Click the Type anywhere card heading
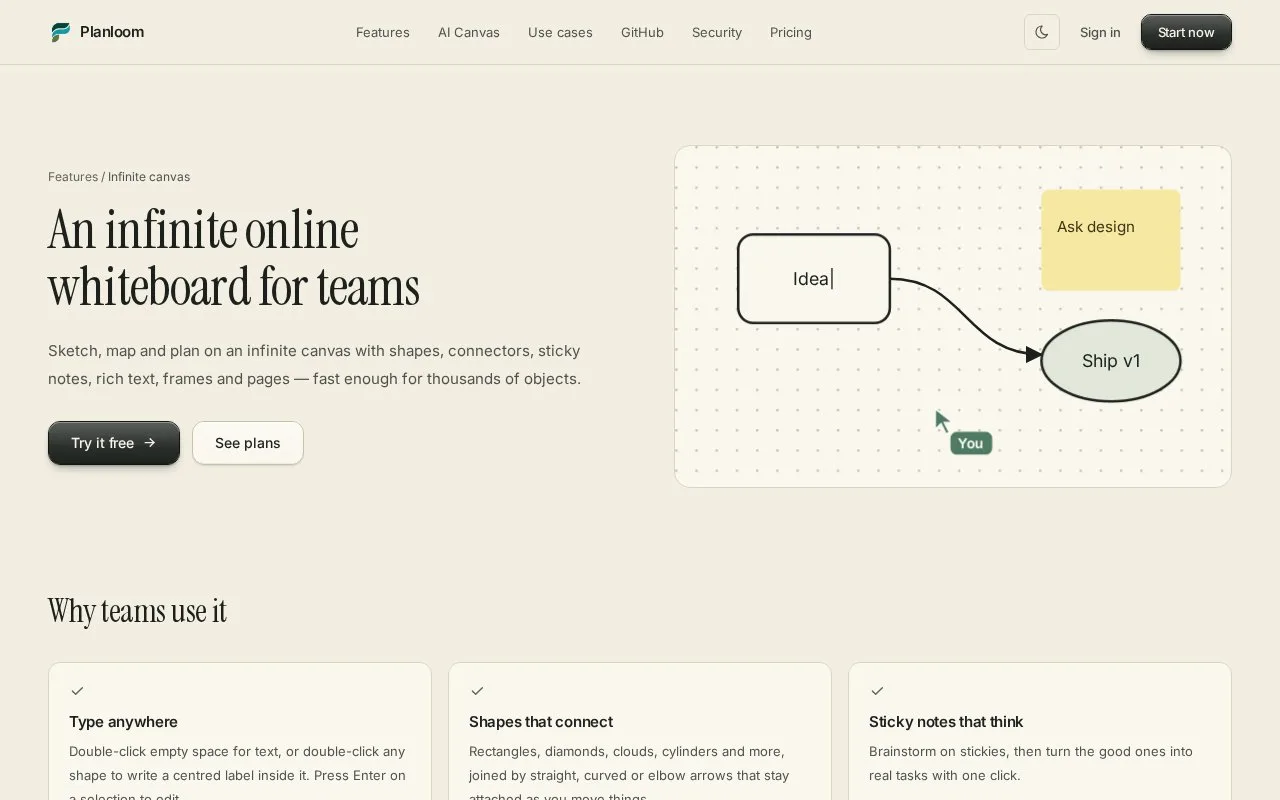This screenshot has width=1280, height=800. coord(123,722)
